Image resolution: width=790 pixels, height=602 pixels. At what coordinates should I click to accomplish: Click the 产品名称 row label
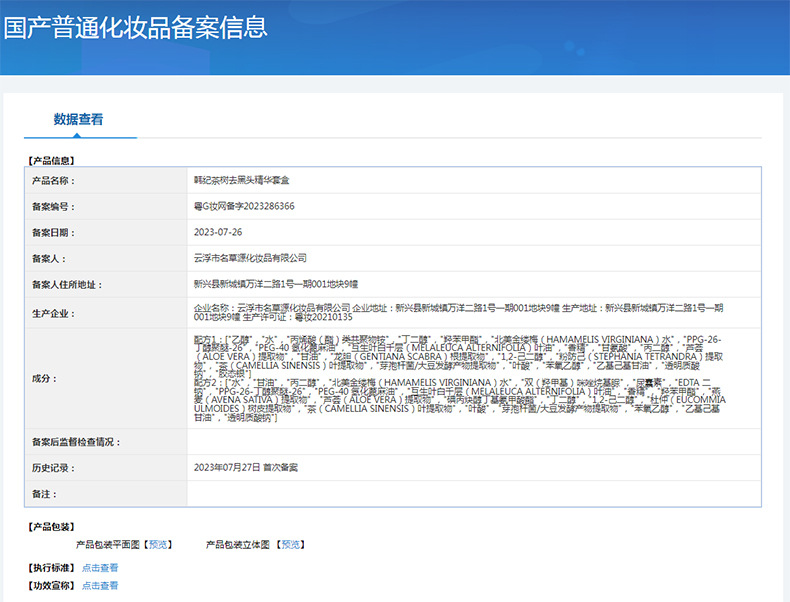pyautogui.click(x=53, y=181)
